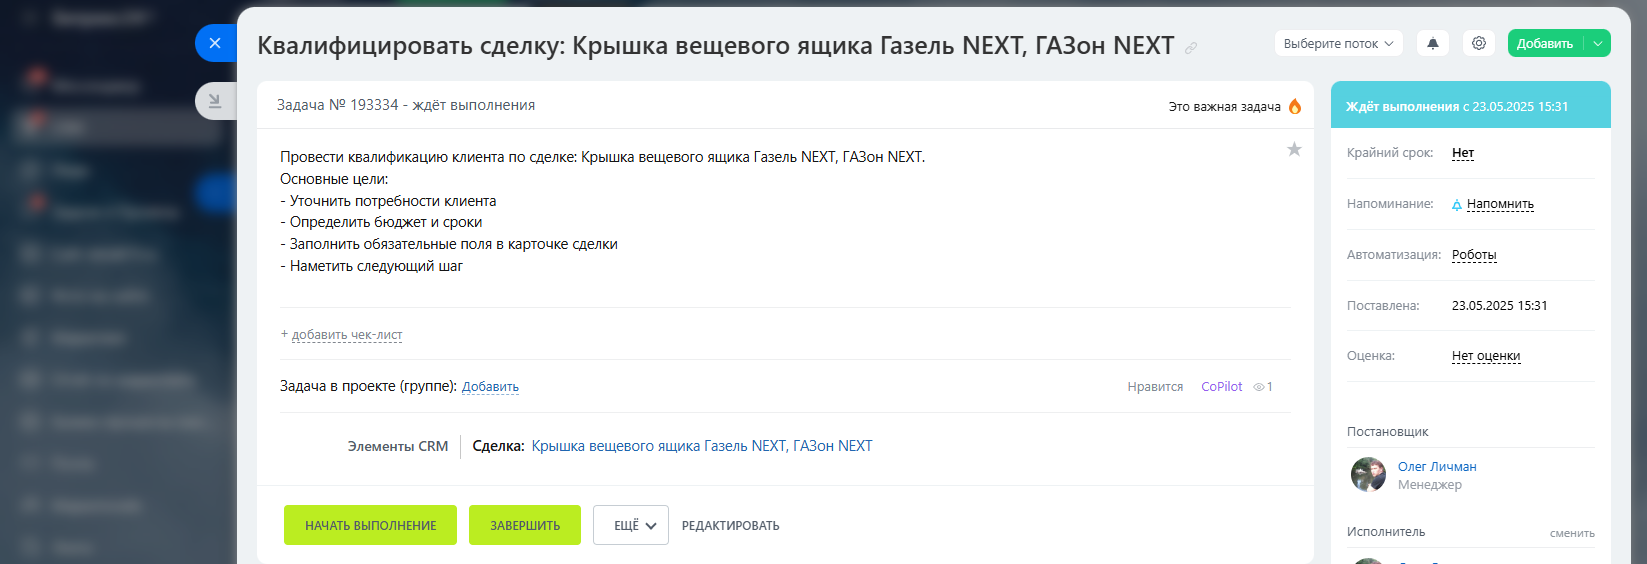This screenshot has width=1647, height=564.
Task: Click the bell notification icon
Action: [x=1433, y=43]
